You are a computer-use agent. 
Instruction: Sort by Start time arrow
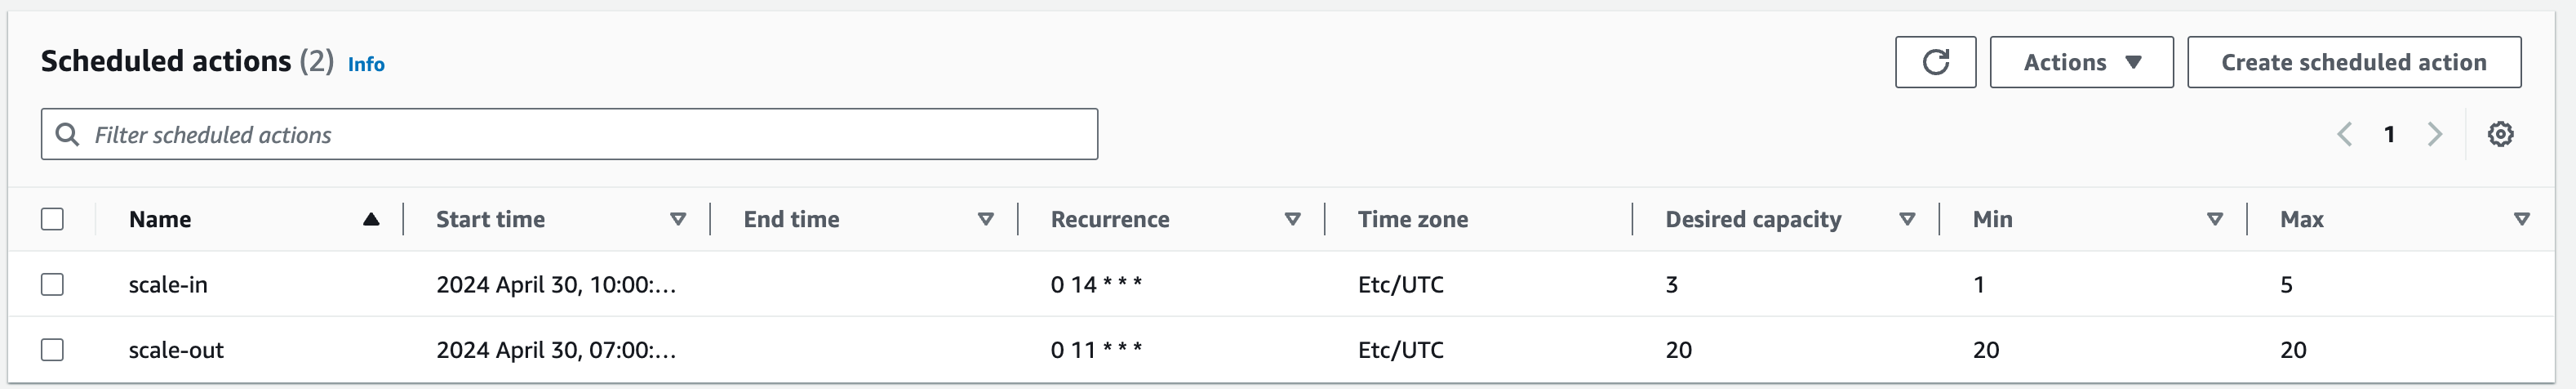pyautogui.click(x=678, y=219)
